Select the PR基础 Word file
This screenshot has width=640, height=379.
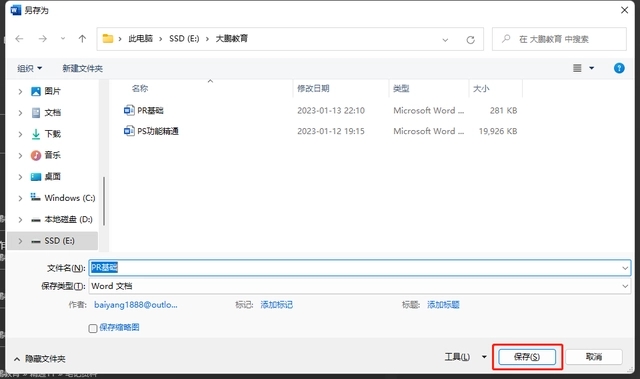(150, 110)
